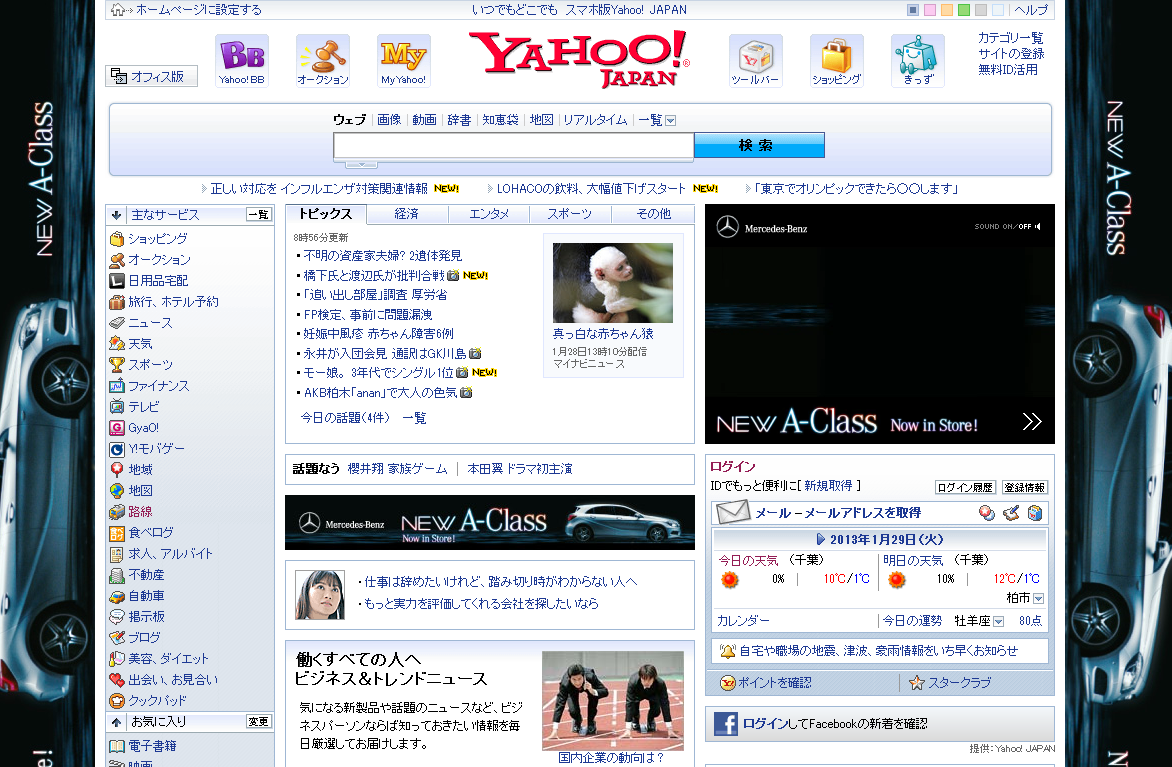This screenshot has width=1172, height=767.
Task: Open the カテゴリ一覧 link
Action: click(1011, 37)
